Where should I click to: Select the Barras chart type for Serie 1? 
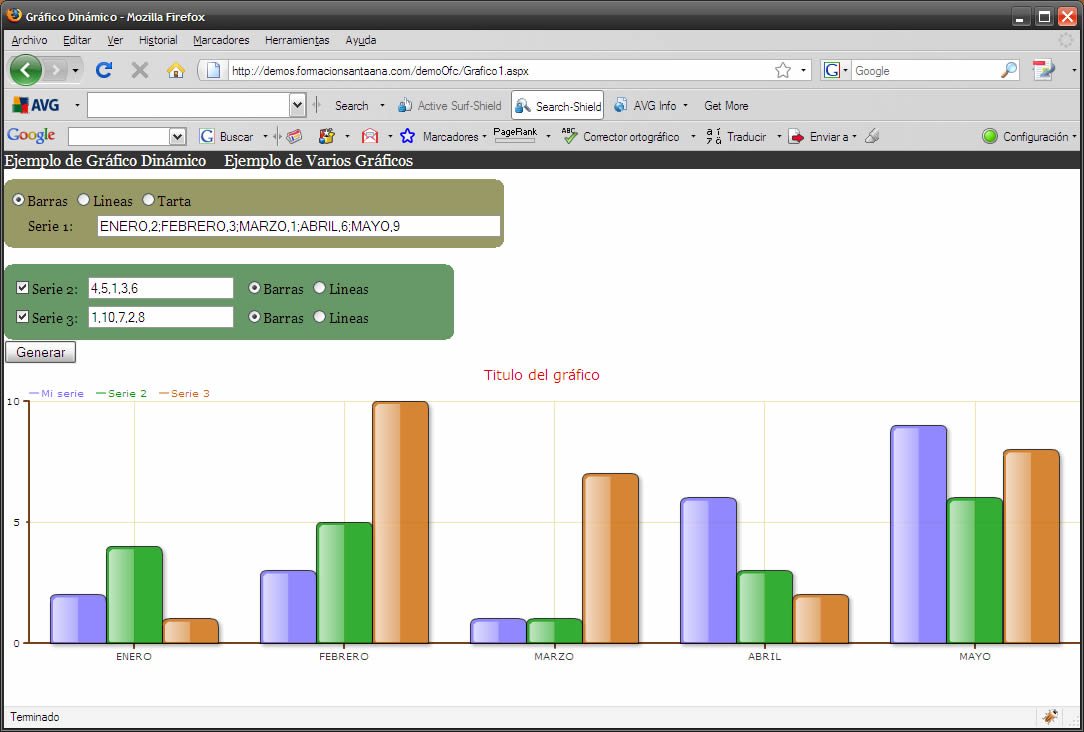click(19, 200)
